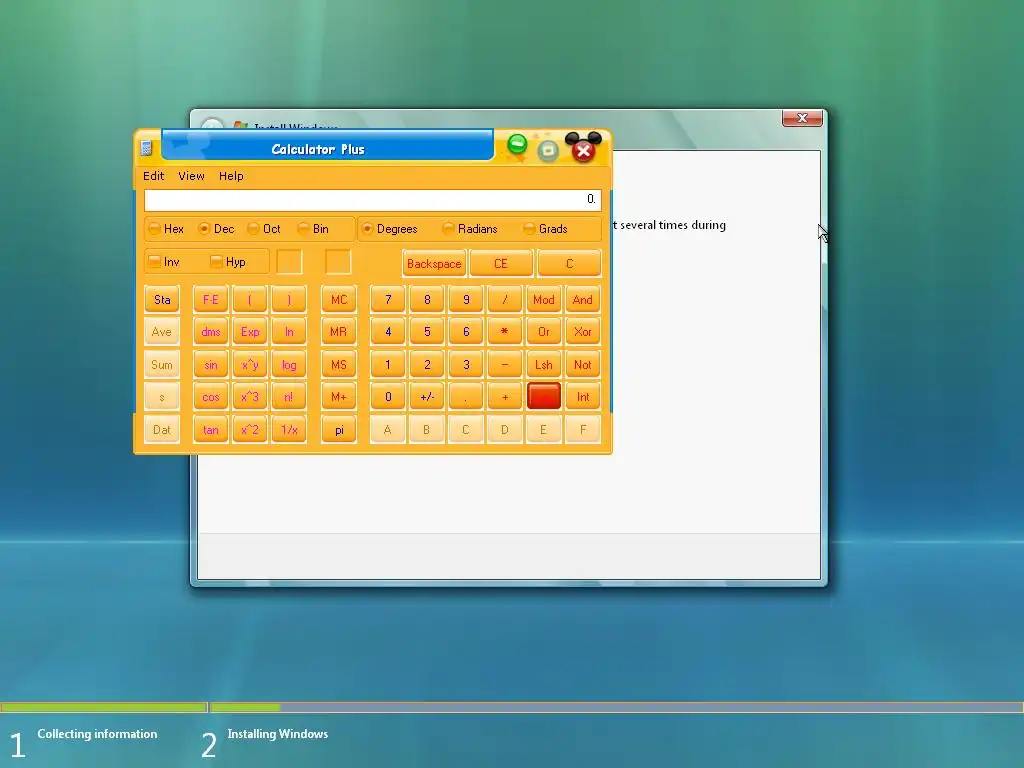Click the Mod operator
Viewport: 1024px width, 768px height.
point(543,300)
